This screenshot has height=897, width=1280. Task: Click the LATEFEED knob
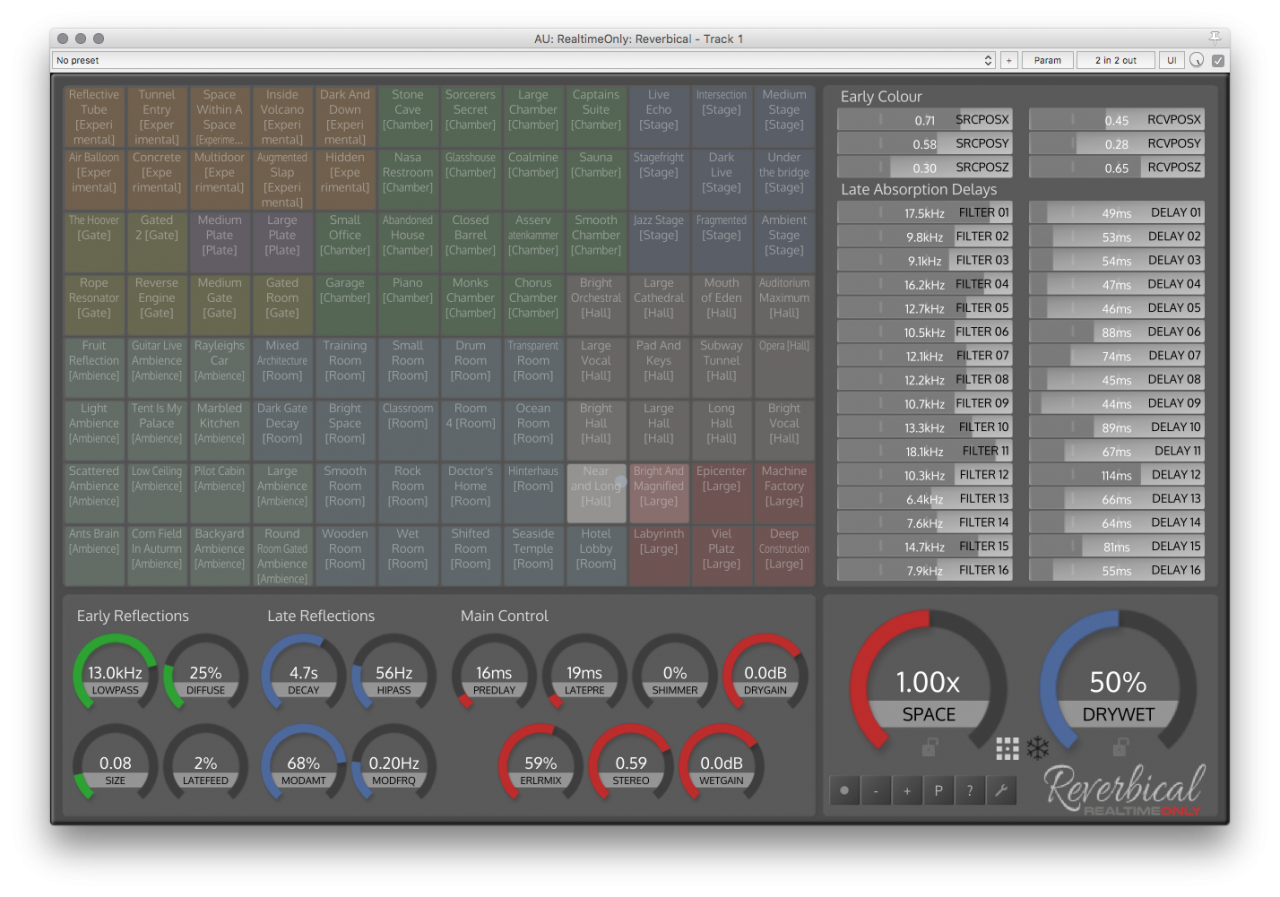click(x=205, y=765)
